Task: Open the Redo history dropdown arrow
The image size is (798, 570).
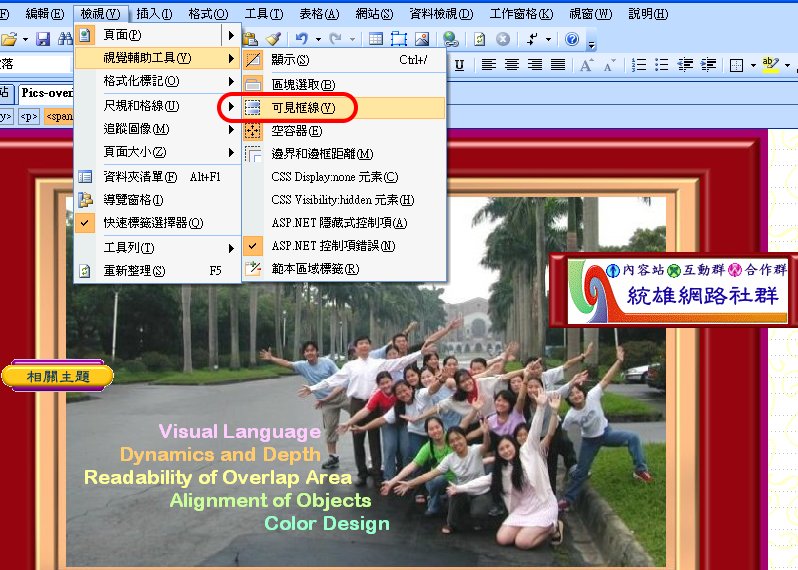Action: click(352, 39)
